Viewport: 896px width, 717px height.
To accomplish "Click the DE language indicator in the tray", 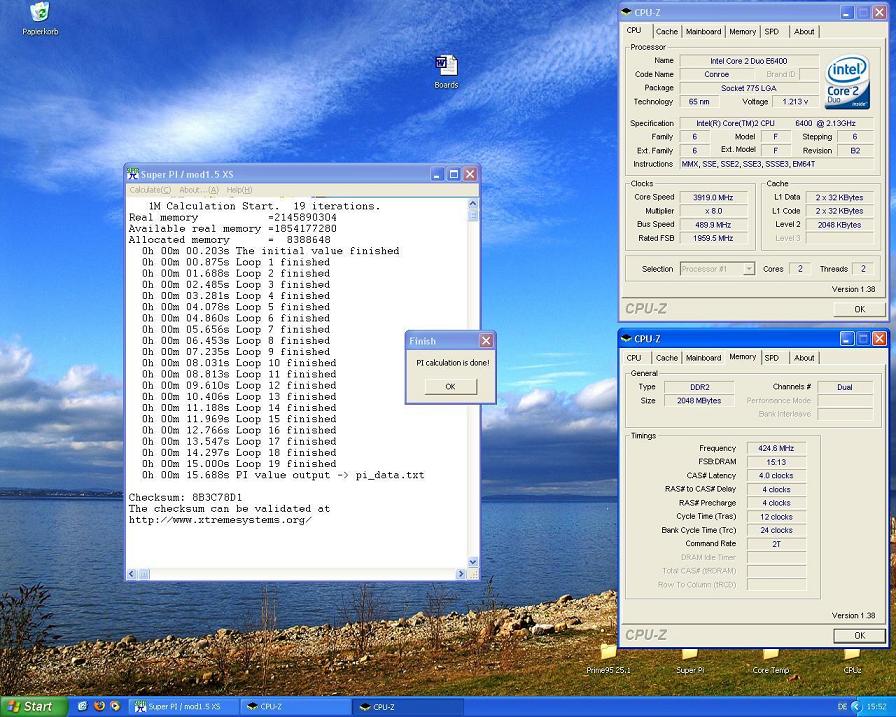I will [842, 707].
